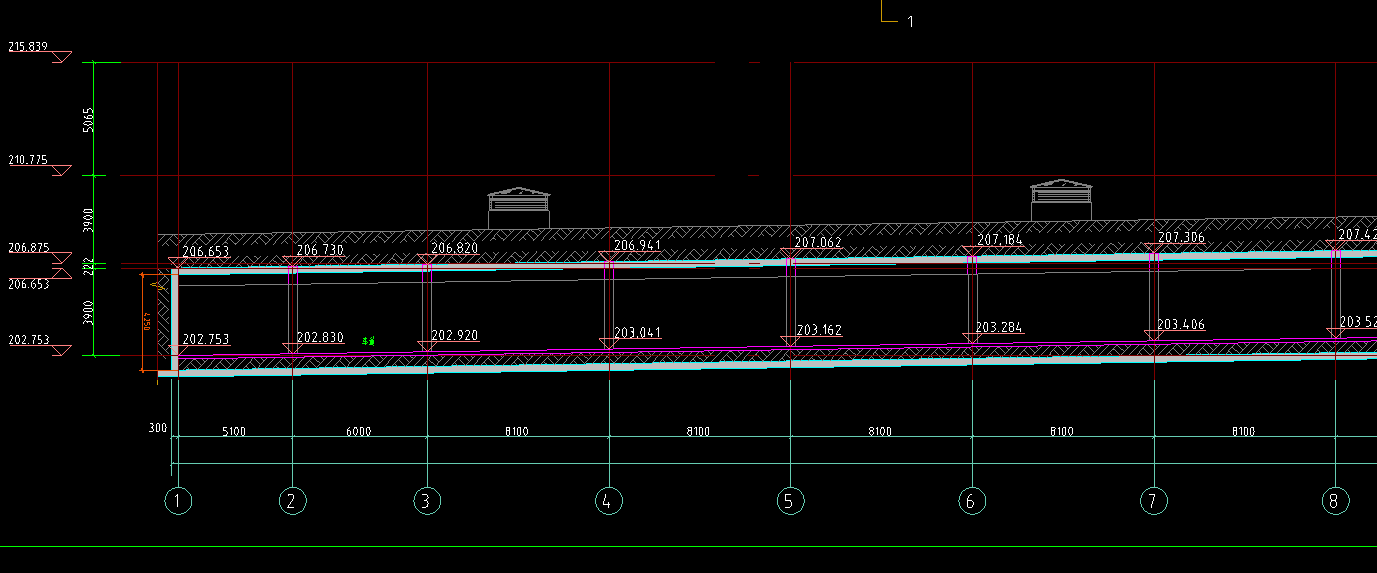Select the right roof ventilator symbol
Viewport: 1377px width, 573px height.
[x=1061, y=200]
